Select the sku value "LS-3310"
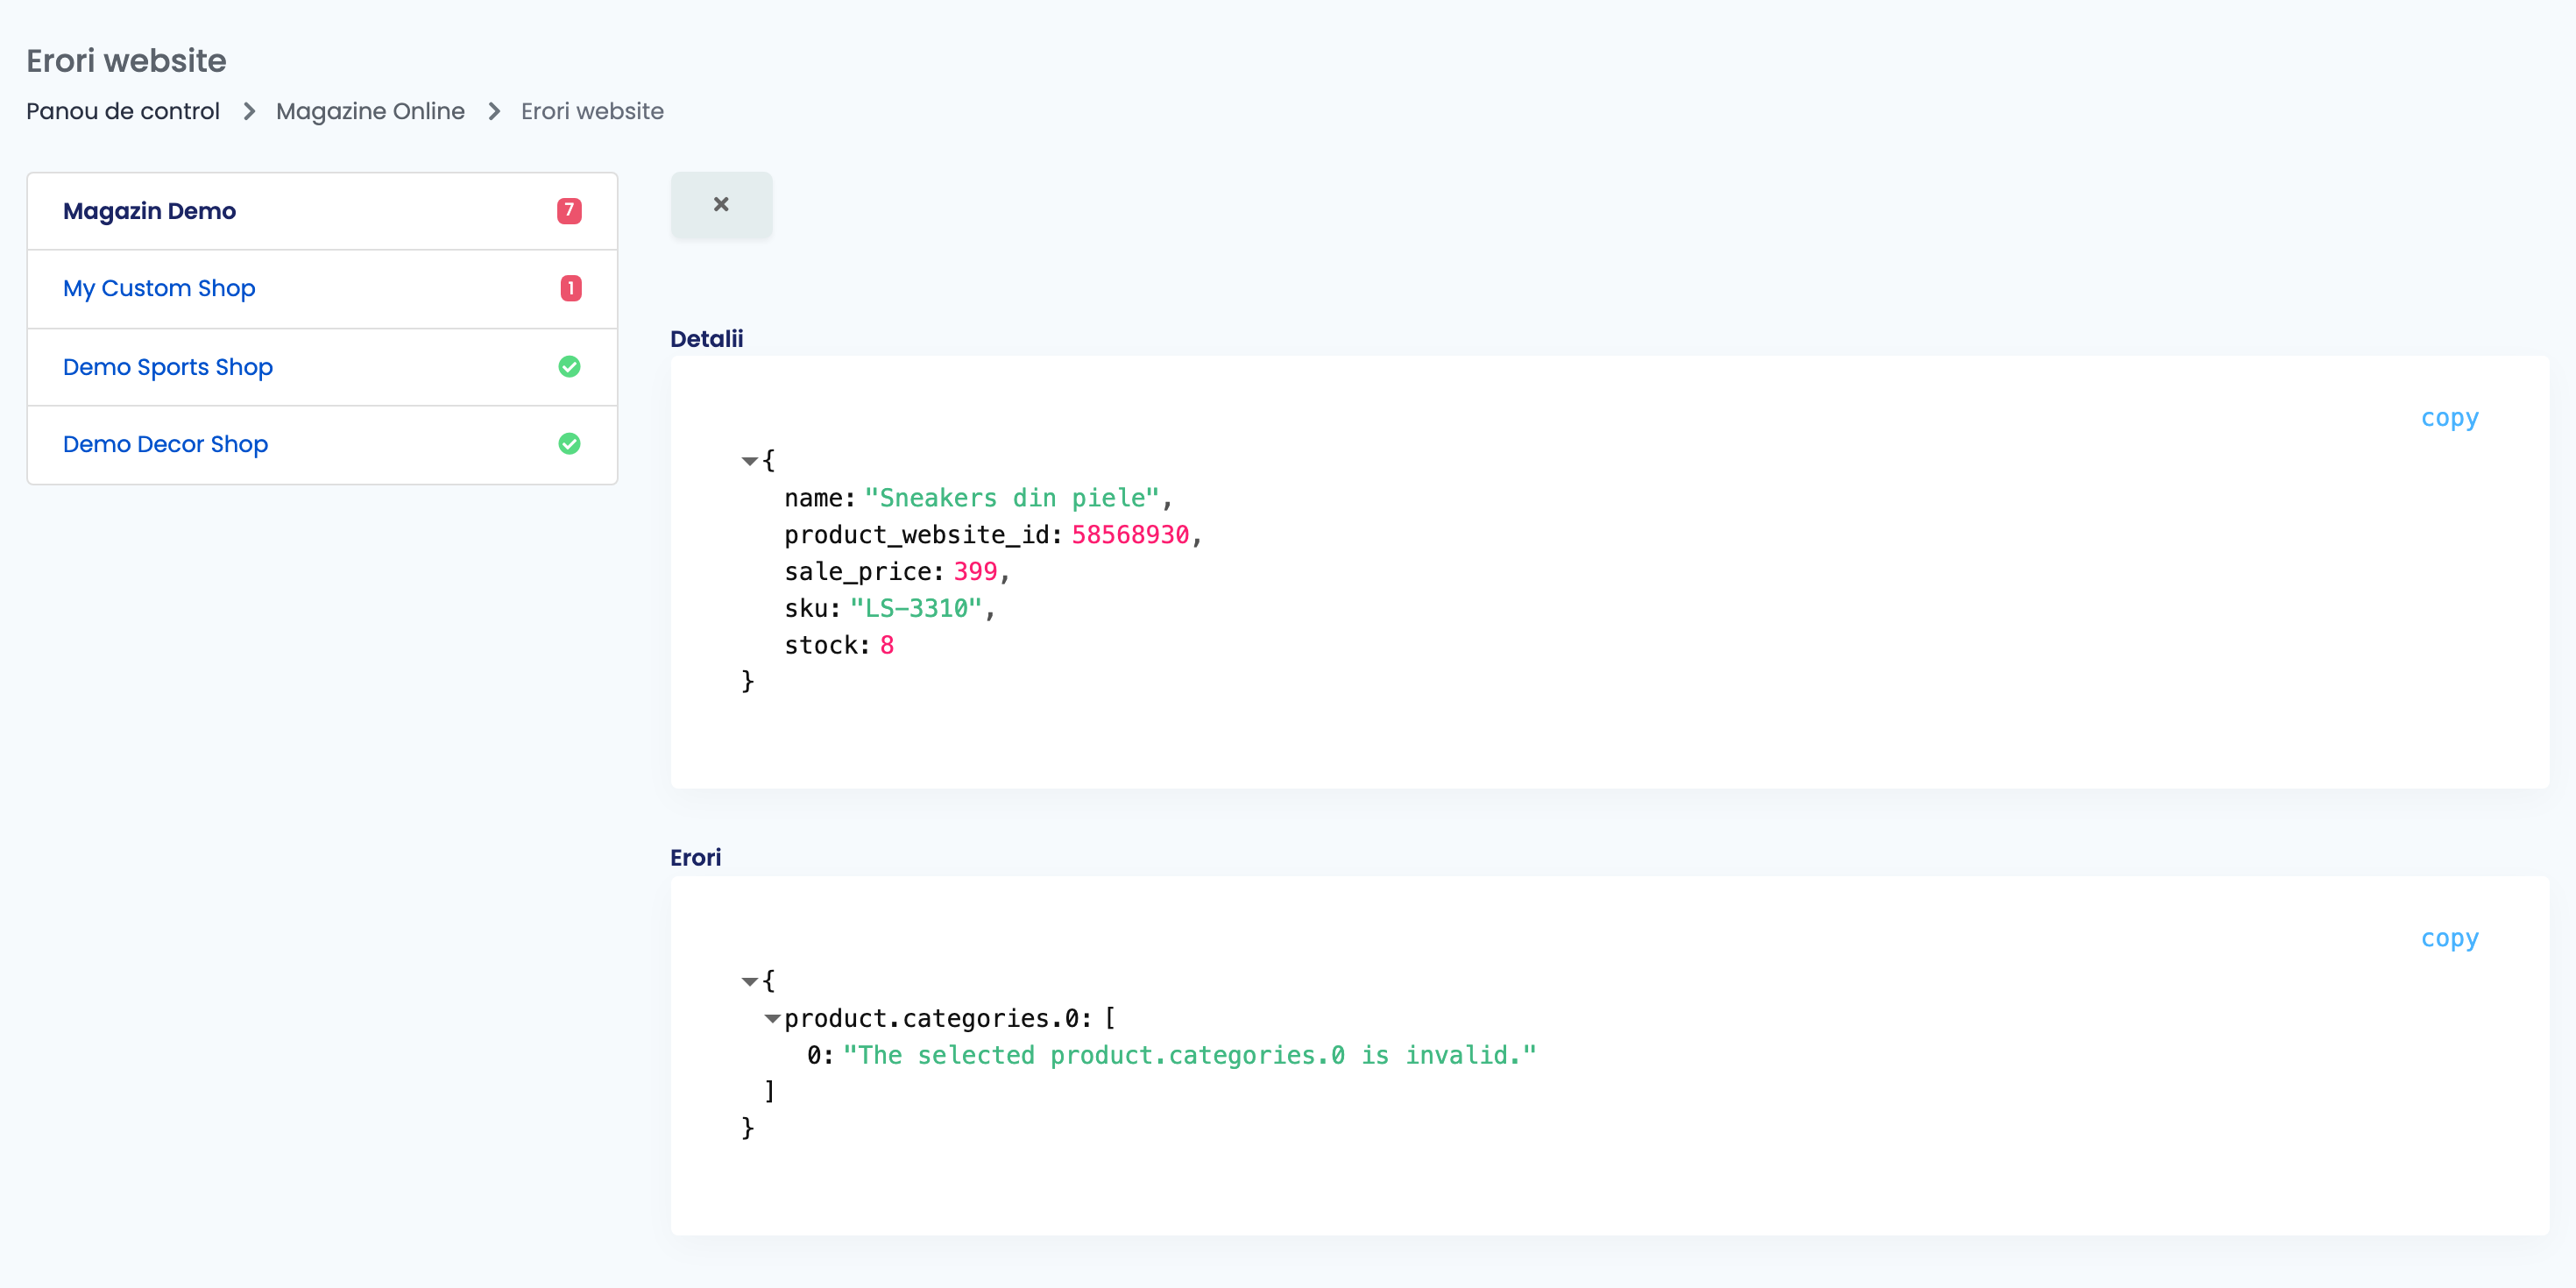Screen dimensions: 2576x1288 coord(916,609)
